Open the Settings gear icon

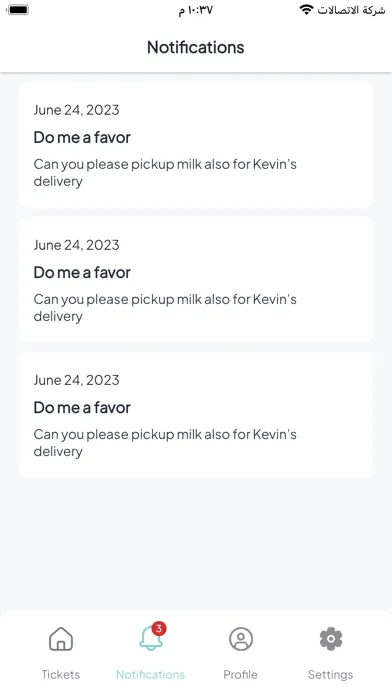(x=331, y=639)
